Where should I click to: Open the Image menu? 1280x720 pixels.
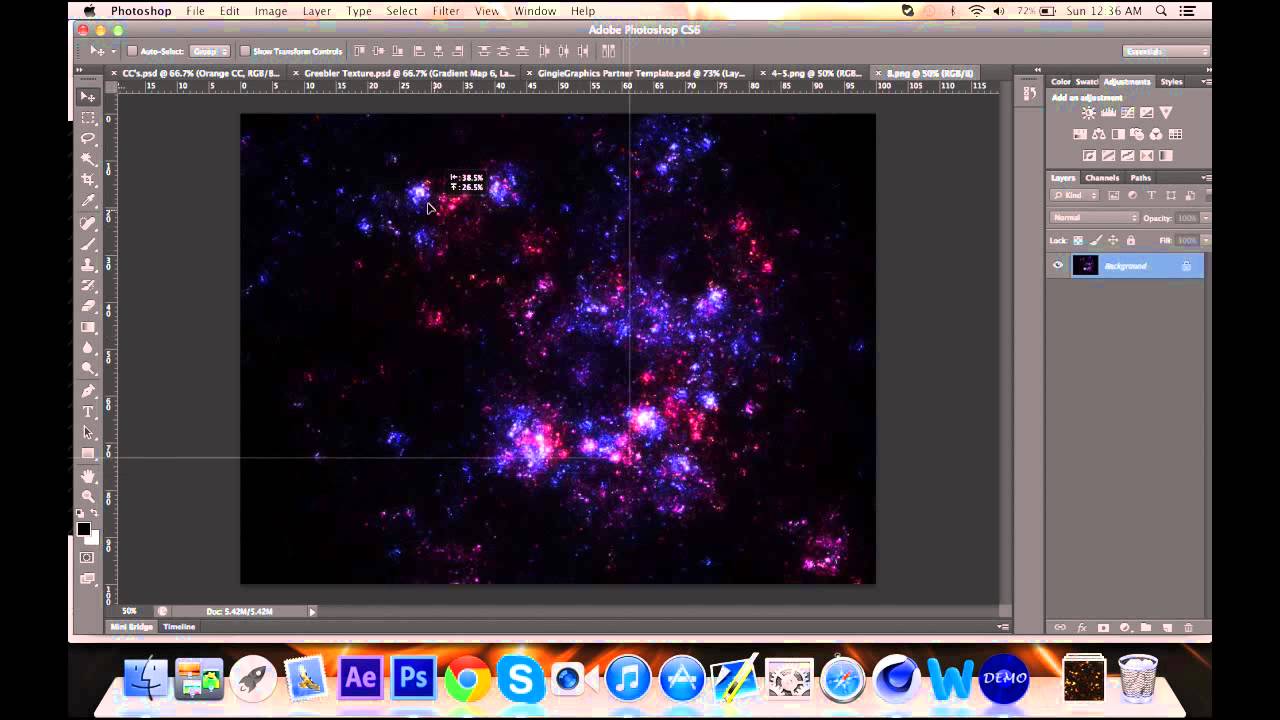(271, 11)
